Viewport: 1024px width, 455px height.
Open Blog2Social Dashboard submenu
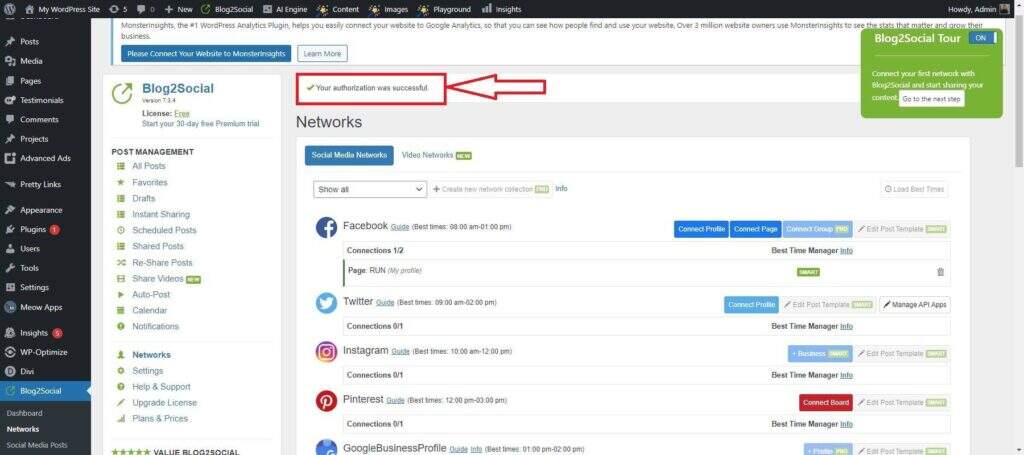(24, 413)
